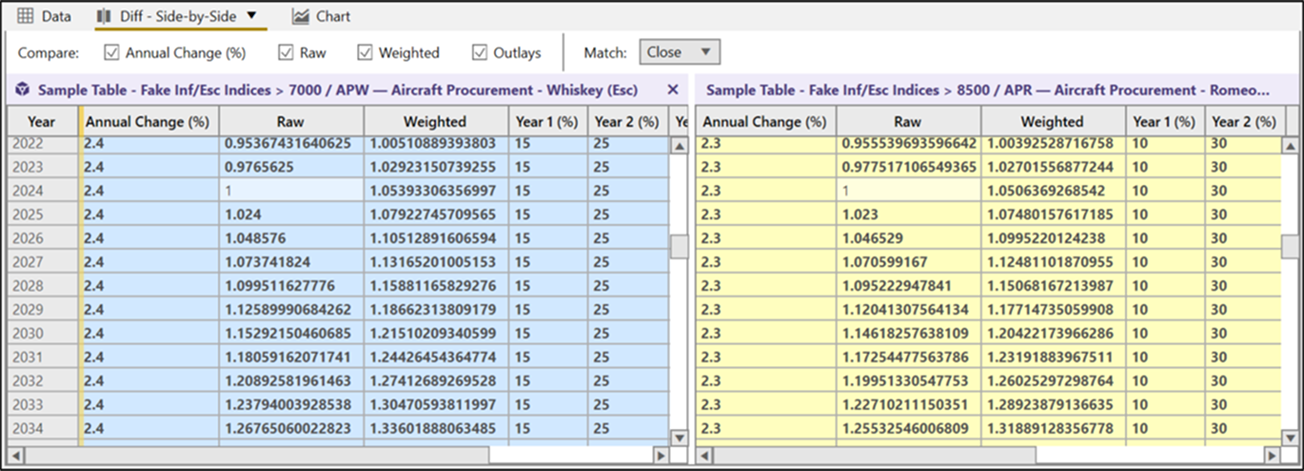Click the Year column header

click(41, 121)
